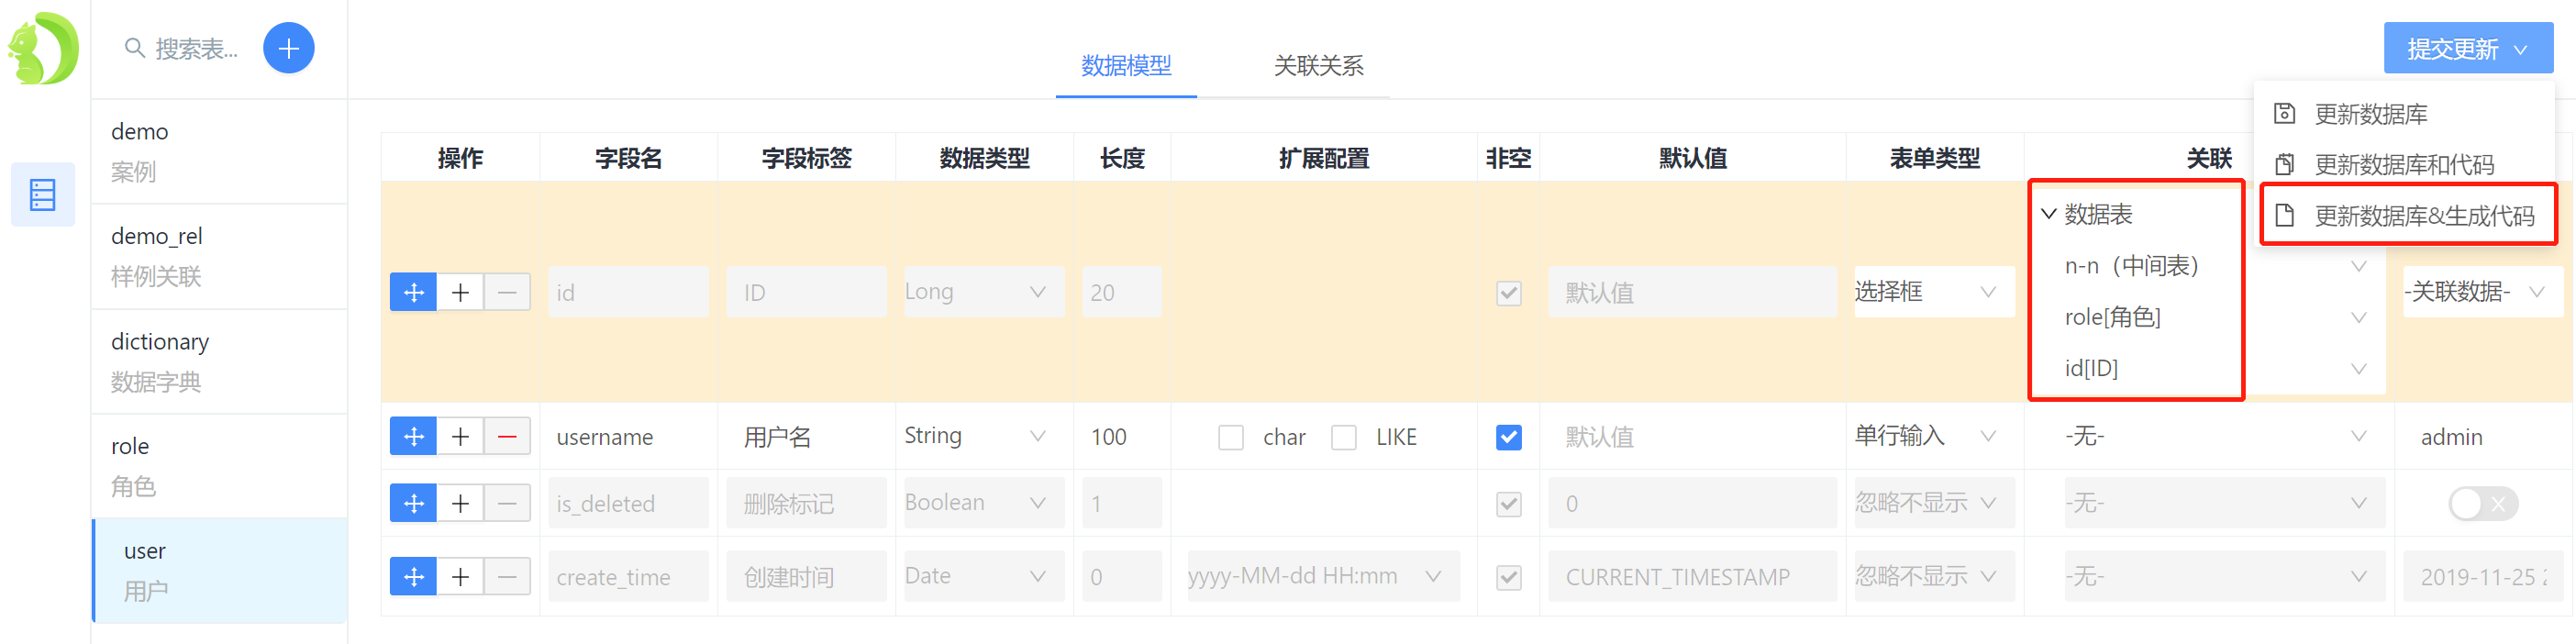Switch to the 数据模型 tab
This screenshot has height=644, width=2576.
(1126, 66)
